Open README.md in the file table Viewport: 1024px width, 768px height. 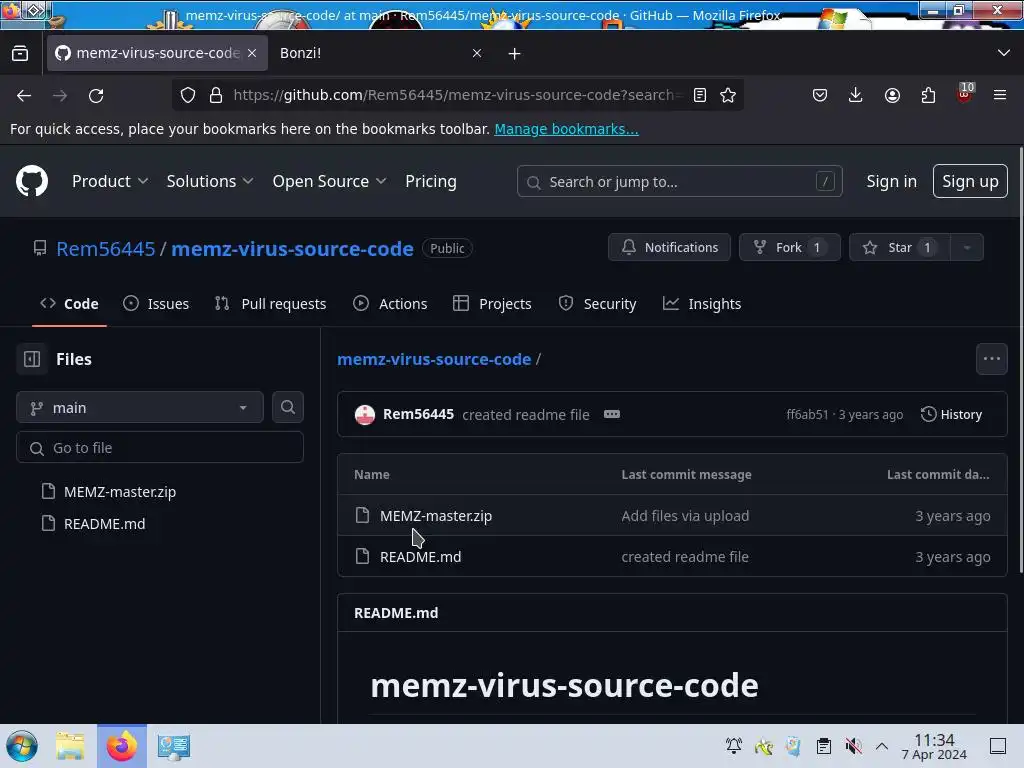(x=421, y=557)
